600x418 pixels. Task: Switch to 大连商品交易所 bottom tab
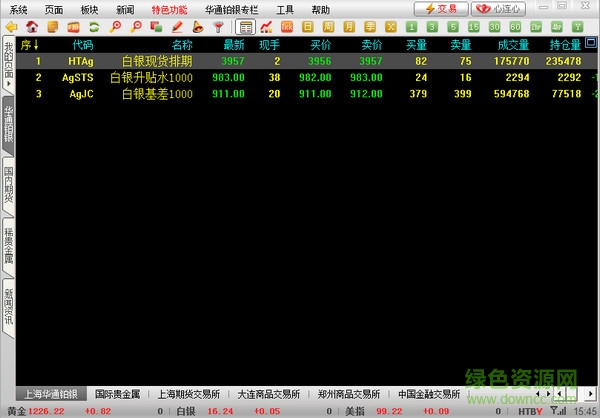click(x=269, y=394)
